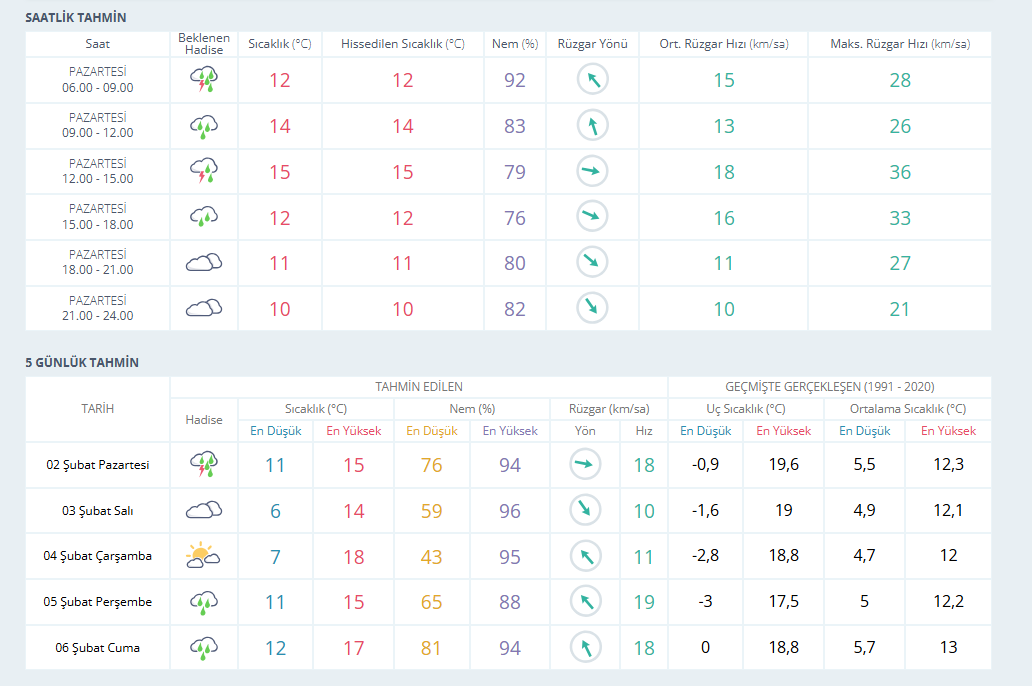Click the partly sunny icon for 04 Şubat Çarşamba
Viewport: 1032px width, 686px height.
[204, 556]
